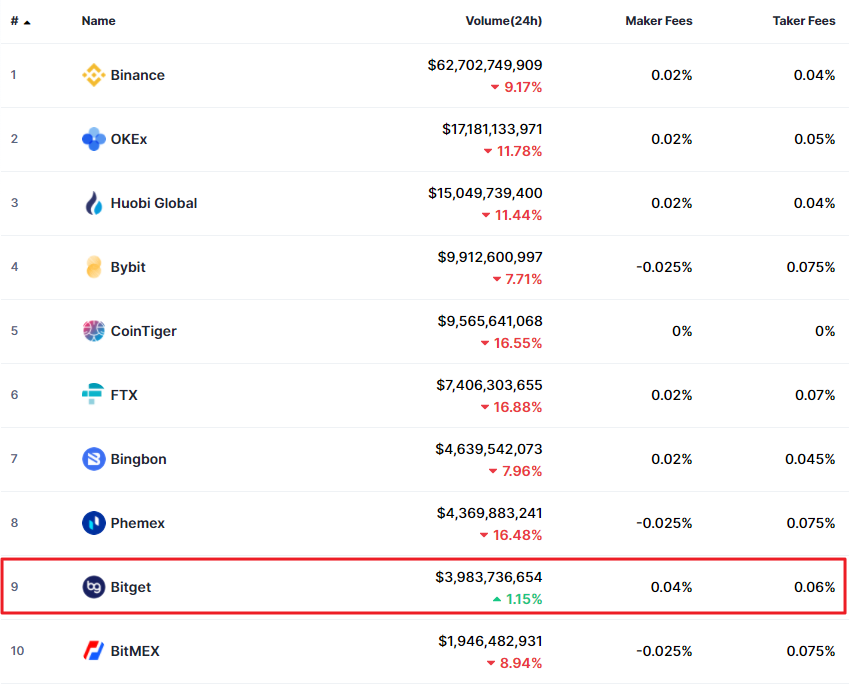Open the Bitget exchange link
Screen dimensions: 849x684
click(130, 587)
